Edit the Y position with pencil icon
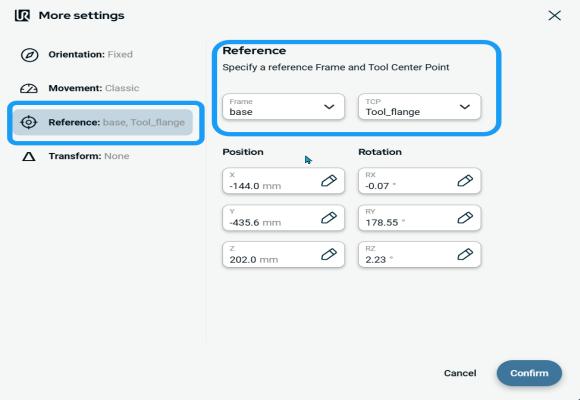The width and height of the screenshot is (580, 400). coord(328,218)
